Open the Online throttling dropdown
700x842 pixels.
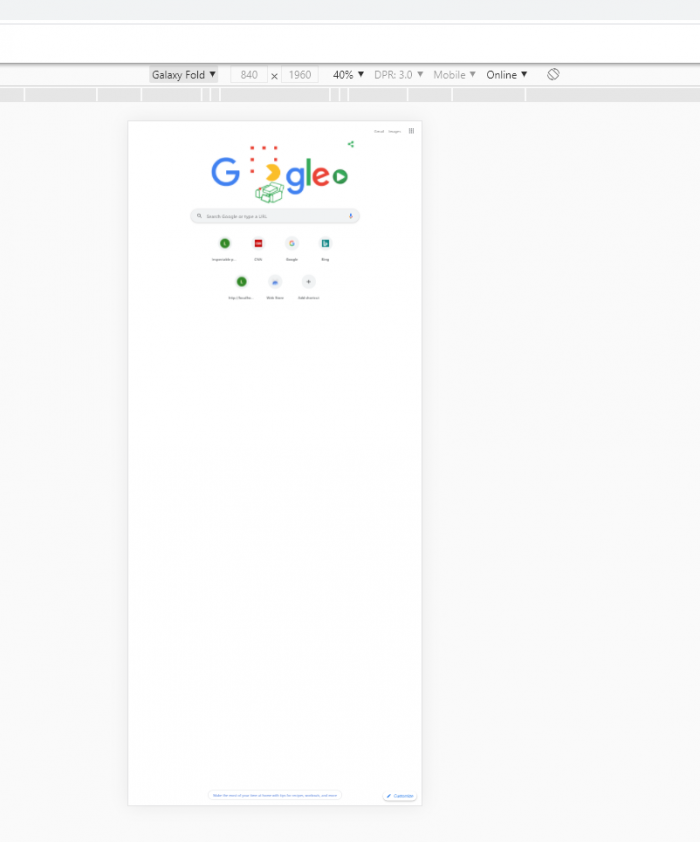(x=507, y=75)
